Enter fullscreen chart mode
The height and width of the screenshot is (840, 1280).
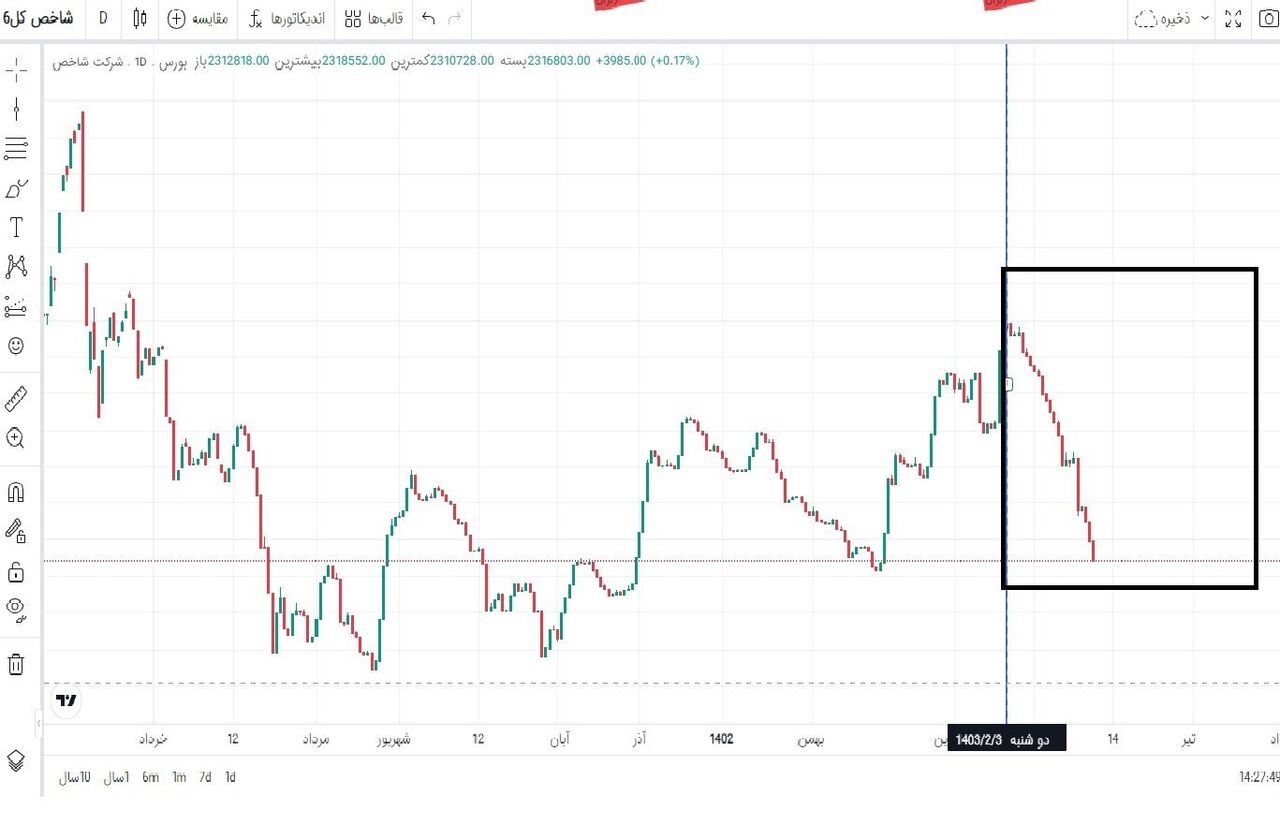1233,18
